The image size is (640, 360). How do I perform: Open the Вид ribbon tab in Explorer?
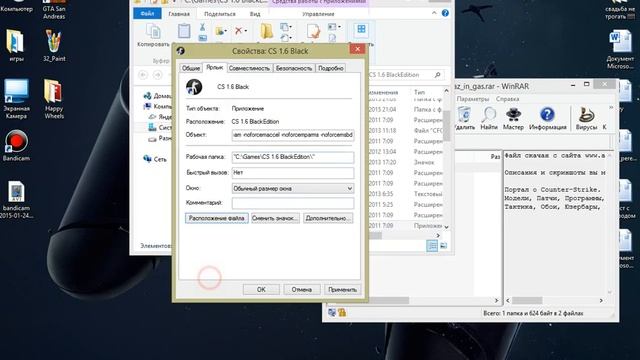tap(255, 14)
